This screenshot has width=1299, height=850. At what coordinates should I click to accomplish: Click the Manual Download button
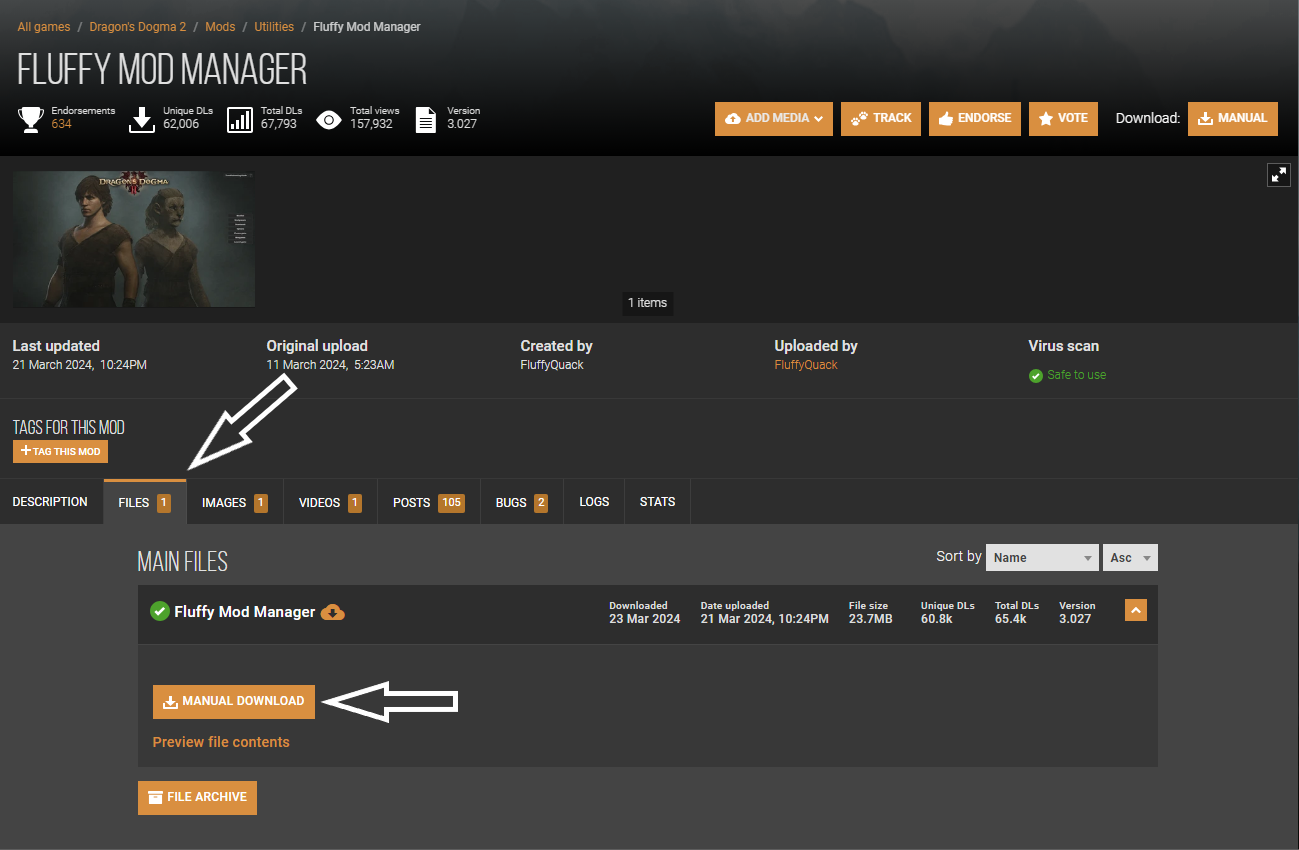[234, 702]
